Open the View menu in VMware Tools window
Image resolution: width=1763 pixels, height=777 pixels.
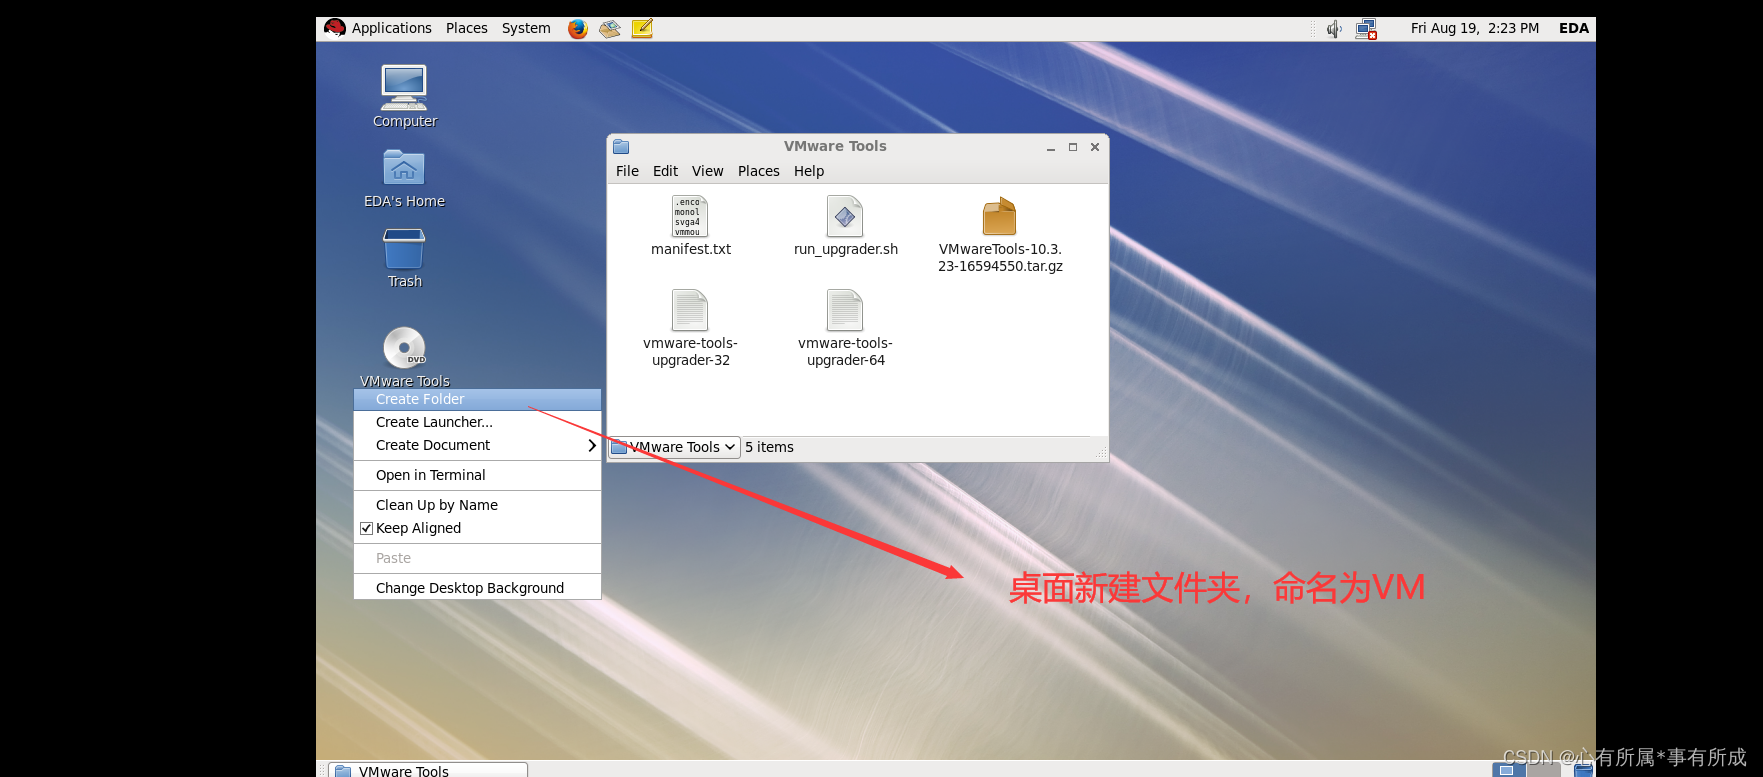pyautogui.click(x=707, y=171)
